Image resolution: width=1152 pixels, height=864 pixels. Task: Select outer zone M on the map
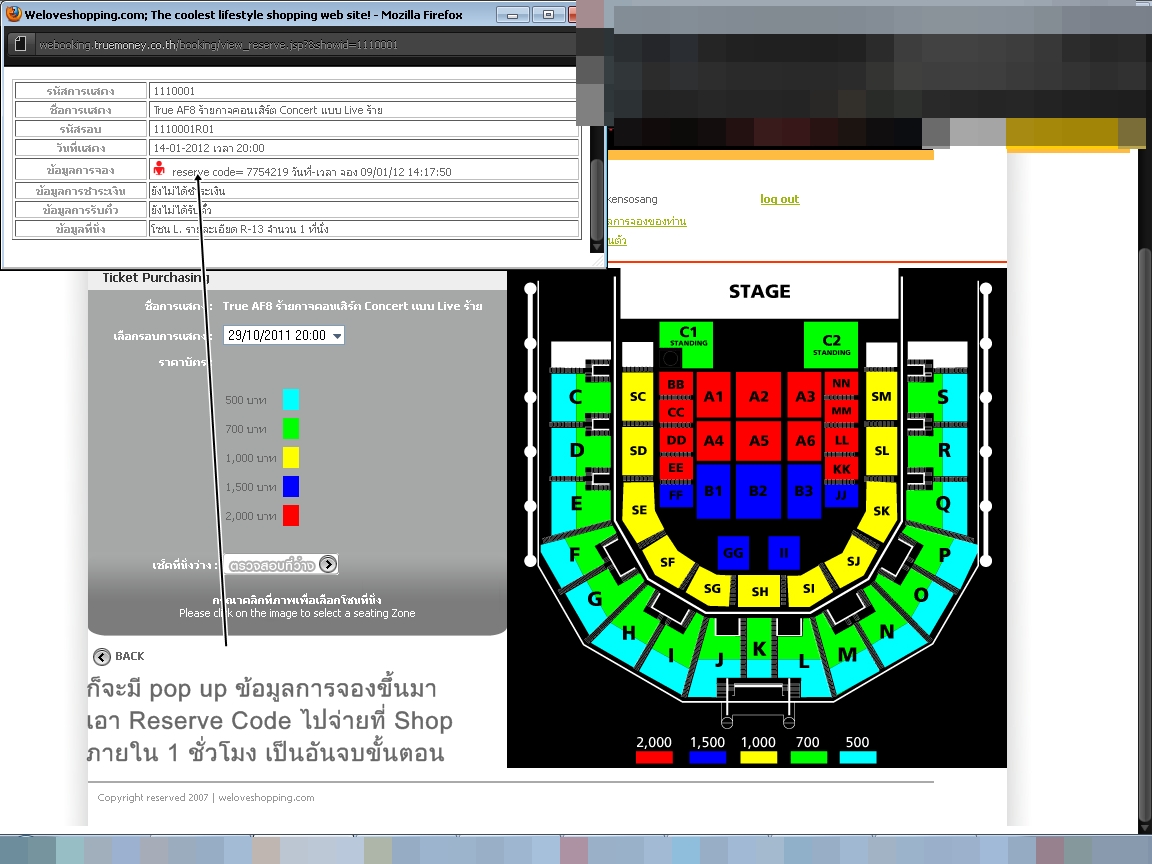(846, 653)
